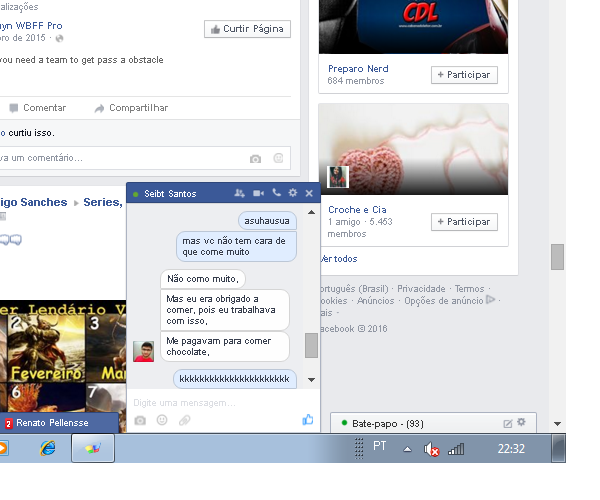Open the emoji picker in the comment box
Screen dimensions: 600x500
pyautogui.click(x=278, y=158)
